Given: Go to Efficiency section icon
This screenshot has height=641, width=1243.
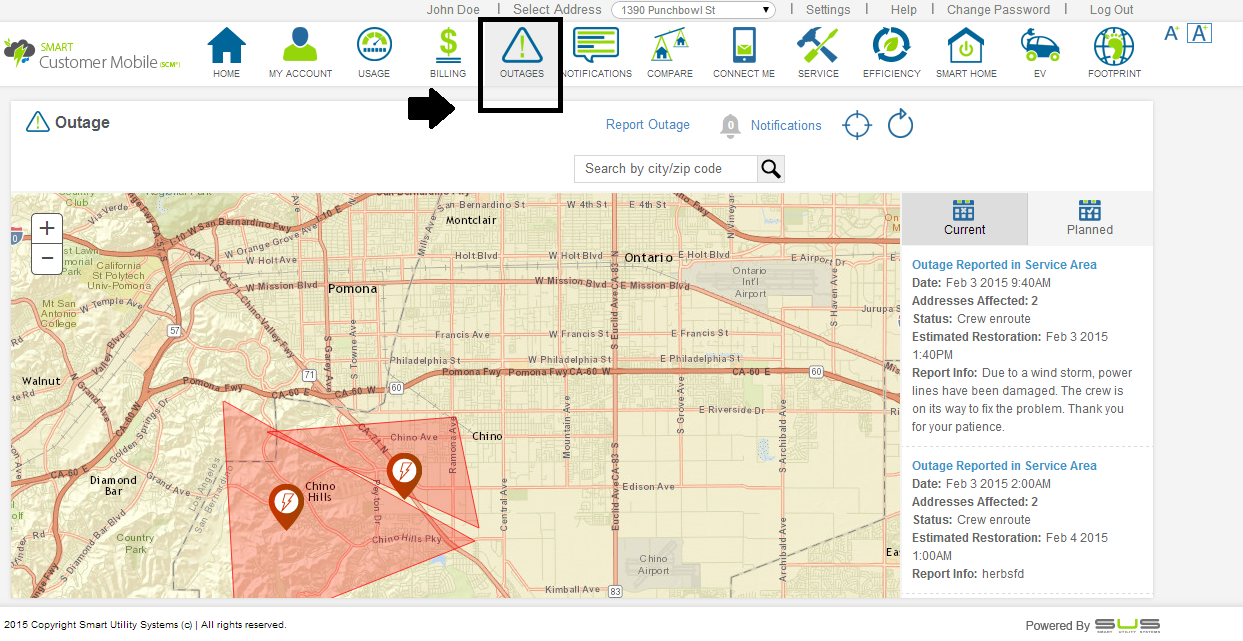Looking at the screenshot, I should [x=891, y=47].
